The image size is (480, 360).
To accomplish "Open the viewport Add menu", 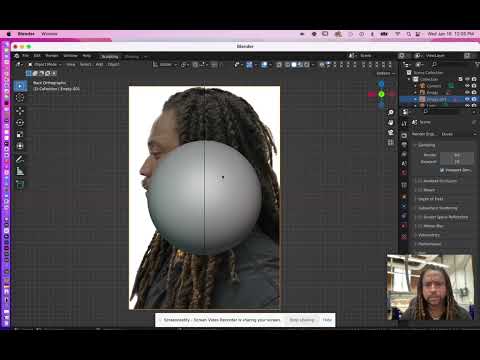I will click(x=99, y=64).
